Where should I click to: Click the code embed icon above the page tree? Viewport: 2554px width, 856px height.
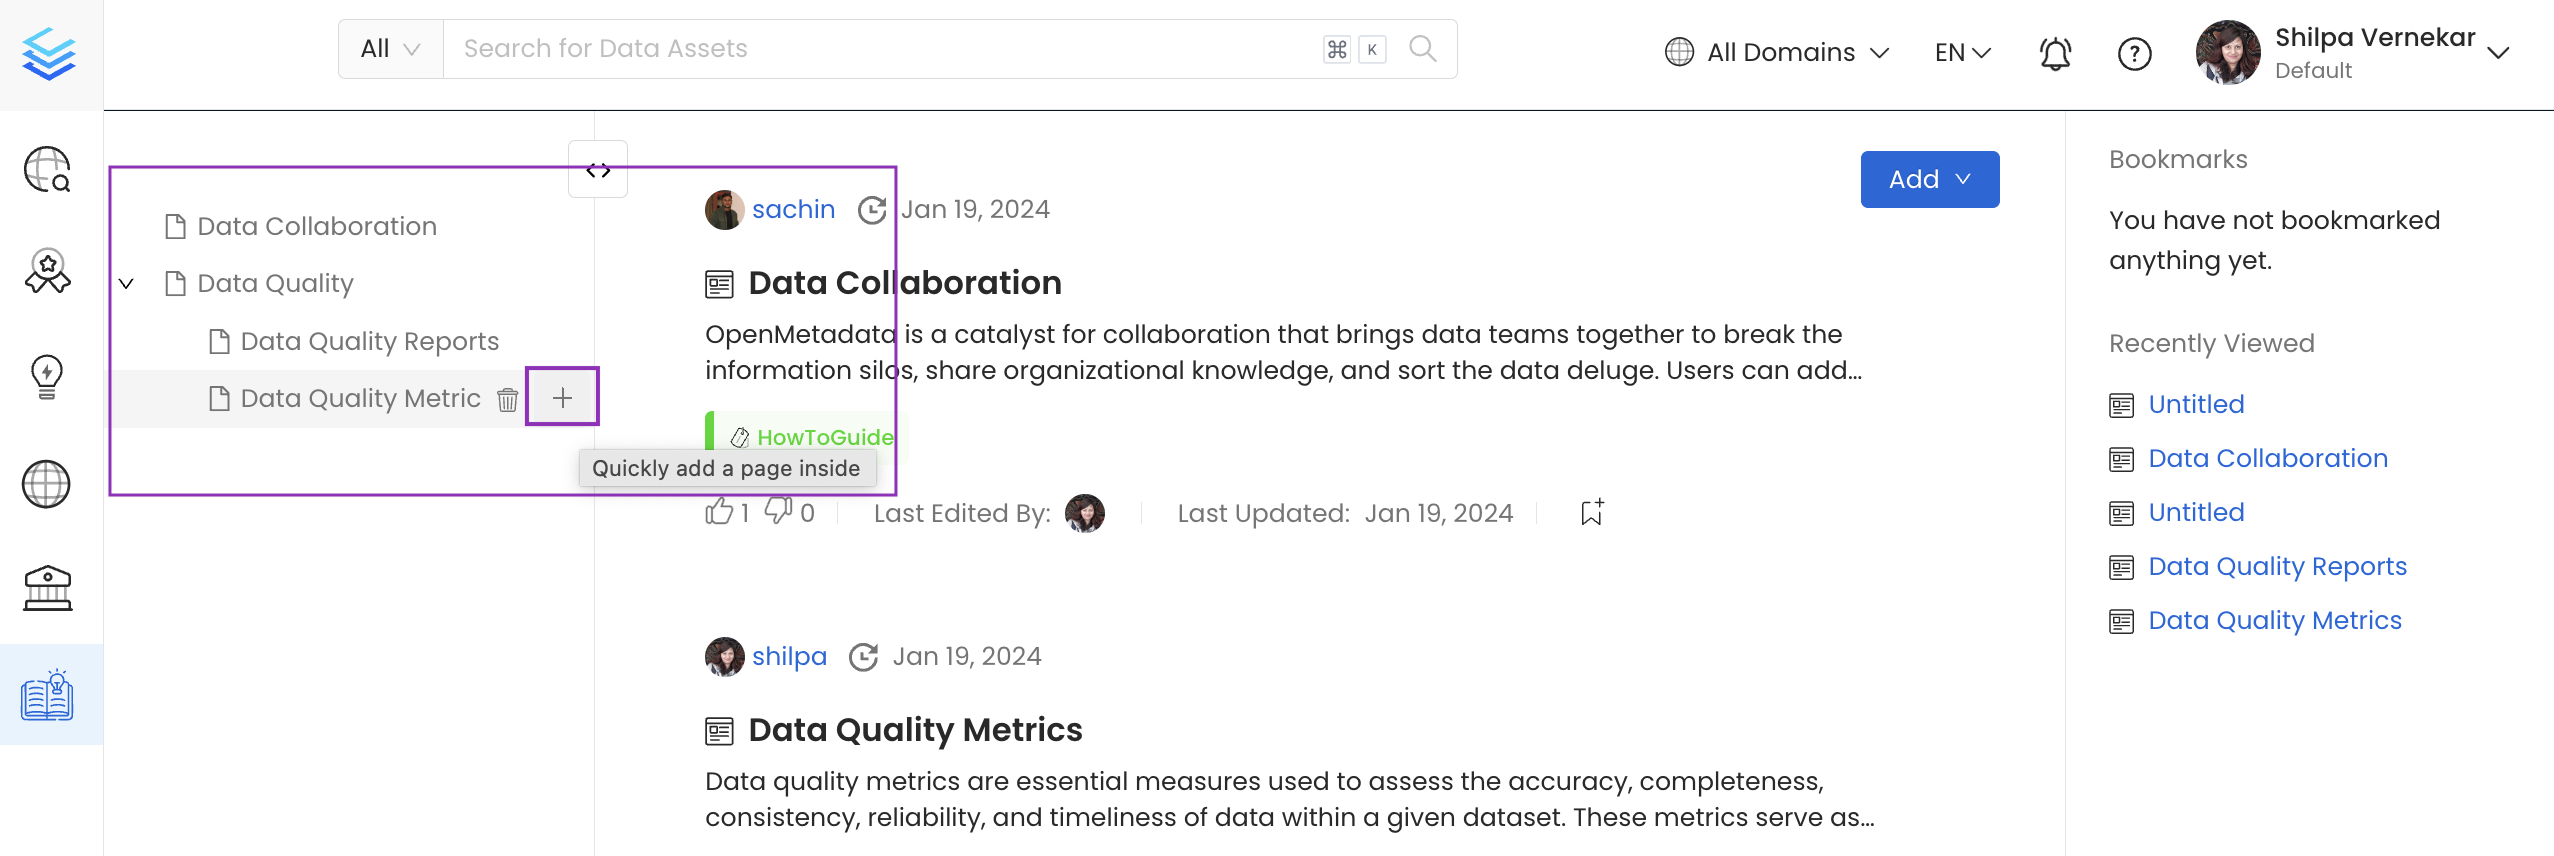pyautogui.click(x=597, y=168)
